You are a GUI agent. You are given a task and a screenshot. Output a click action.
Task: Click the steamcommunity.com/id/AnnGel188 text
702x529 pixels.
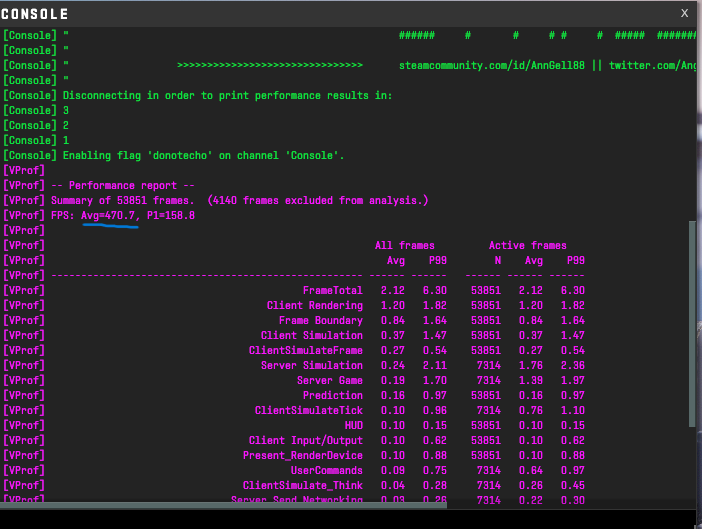[x=492, y=65]
